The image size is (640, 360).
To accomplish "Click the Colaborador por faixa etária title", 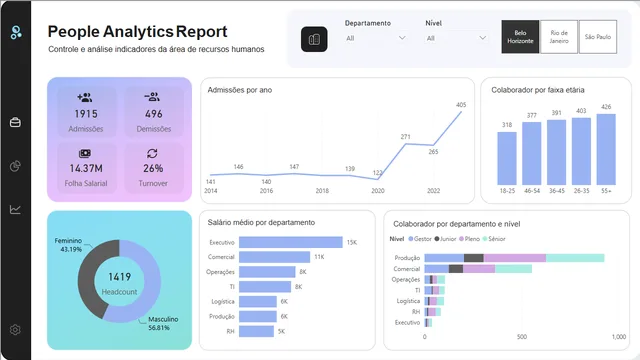I will coord(538,90).
